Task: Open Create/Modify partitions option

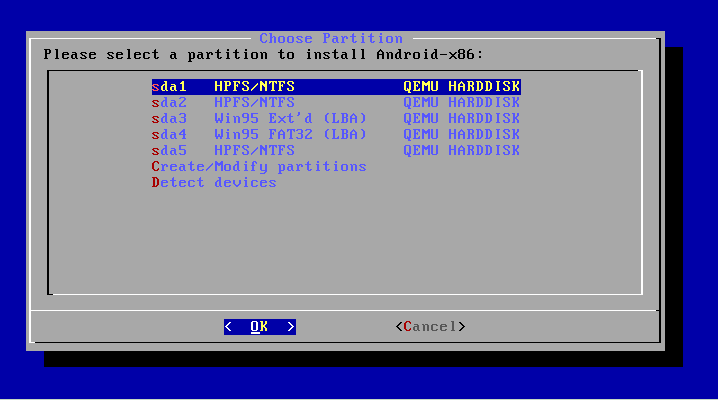Action: 259,167
